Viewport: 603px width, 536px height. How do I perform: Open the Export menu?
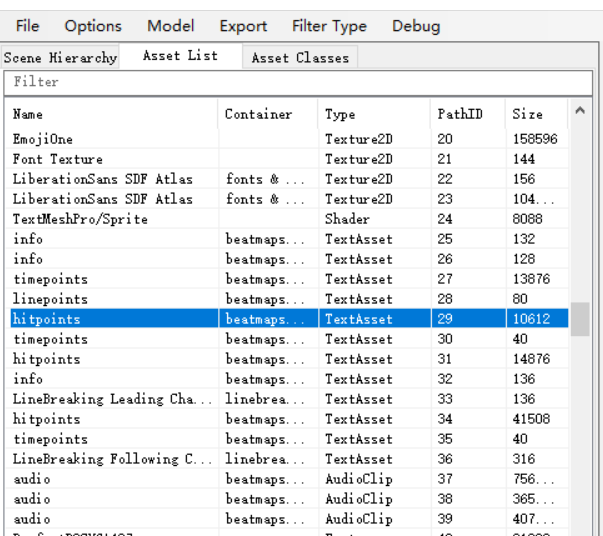[x=243, y=26]
